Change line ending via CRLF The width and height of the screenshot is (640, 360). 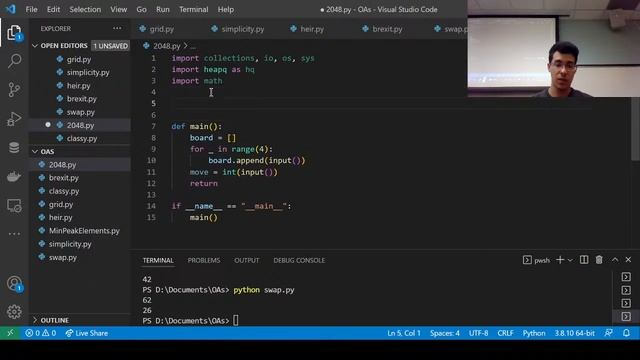505,333
